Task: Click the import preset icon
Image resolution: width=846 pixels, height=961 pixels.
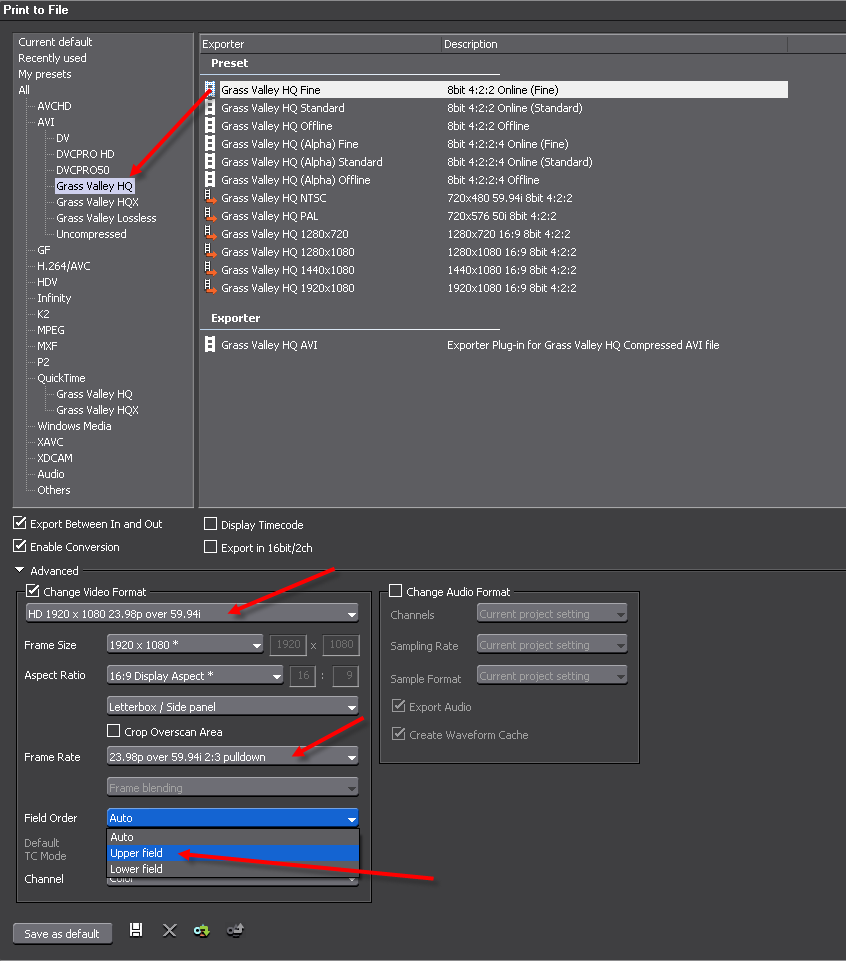Action: pyautogui.click(x=202, y=931)
